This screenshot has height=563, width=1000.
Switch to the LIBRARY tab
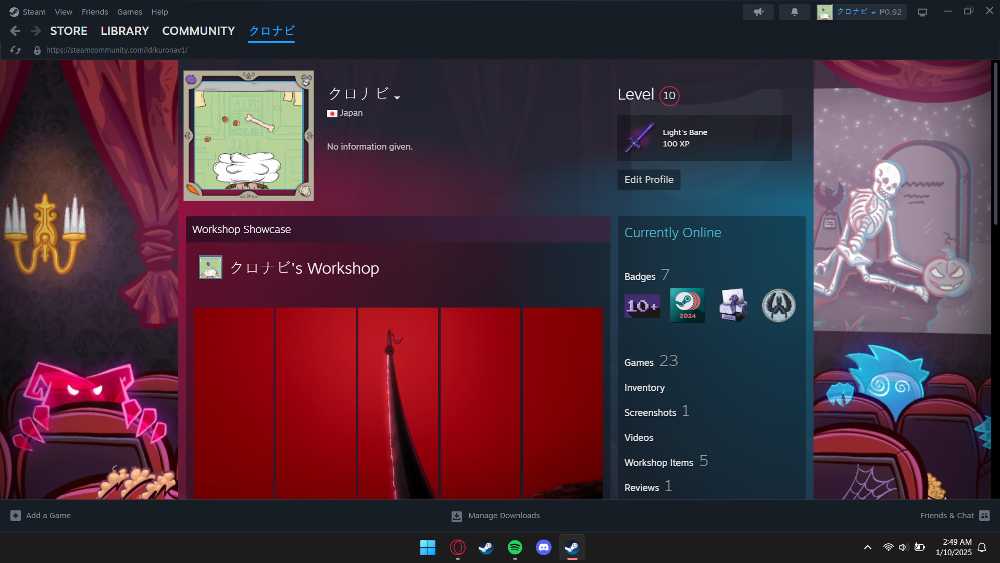(124, 31)
